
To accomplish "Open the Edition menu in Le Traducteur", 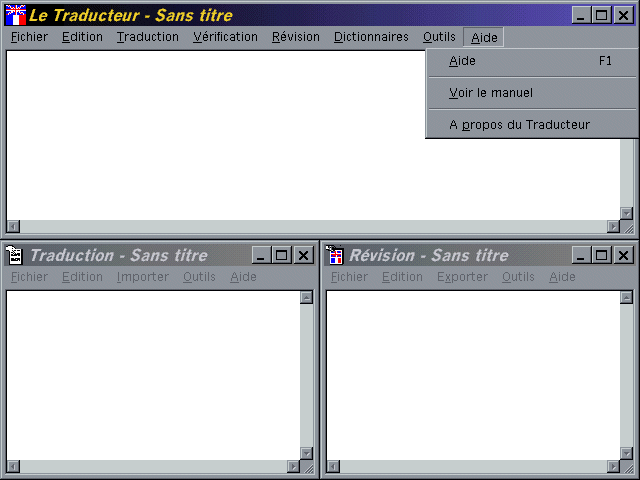I will pos(82,37).
